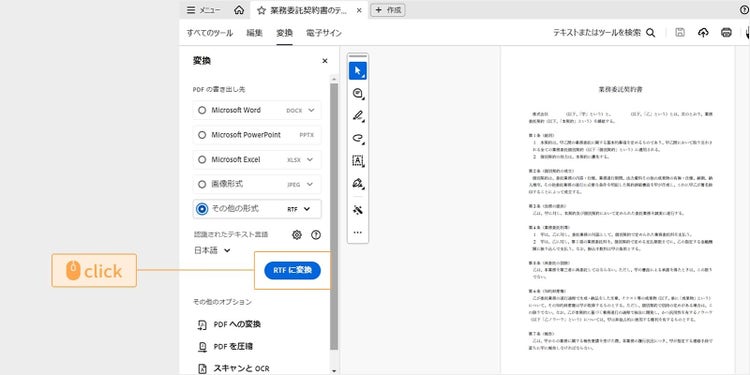Choose the text box A tool
Image resolution: width=750 pixels, height=375 pixels.
(358, 161)
